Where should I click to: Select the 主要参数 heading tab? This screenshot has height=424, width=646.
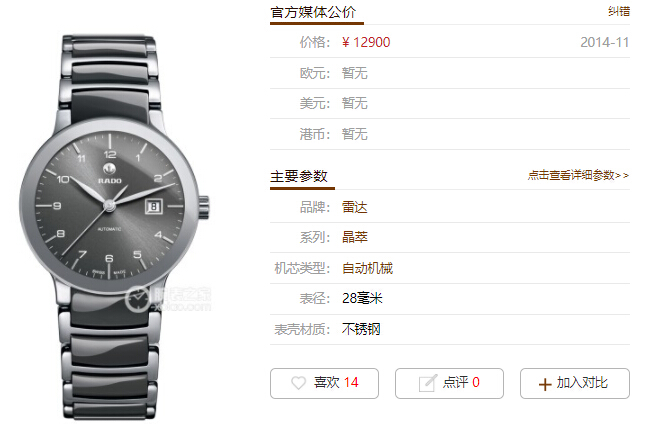tap(299, 176)
